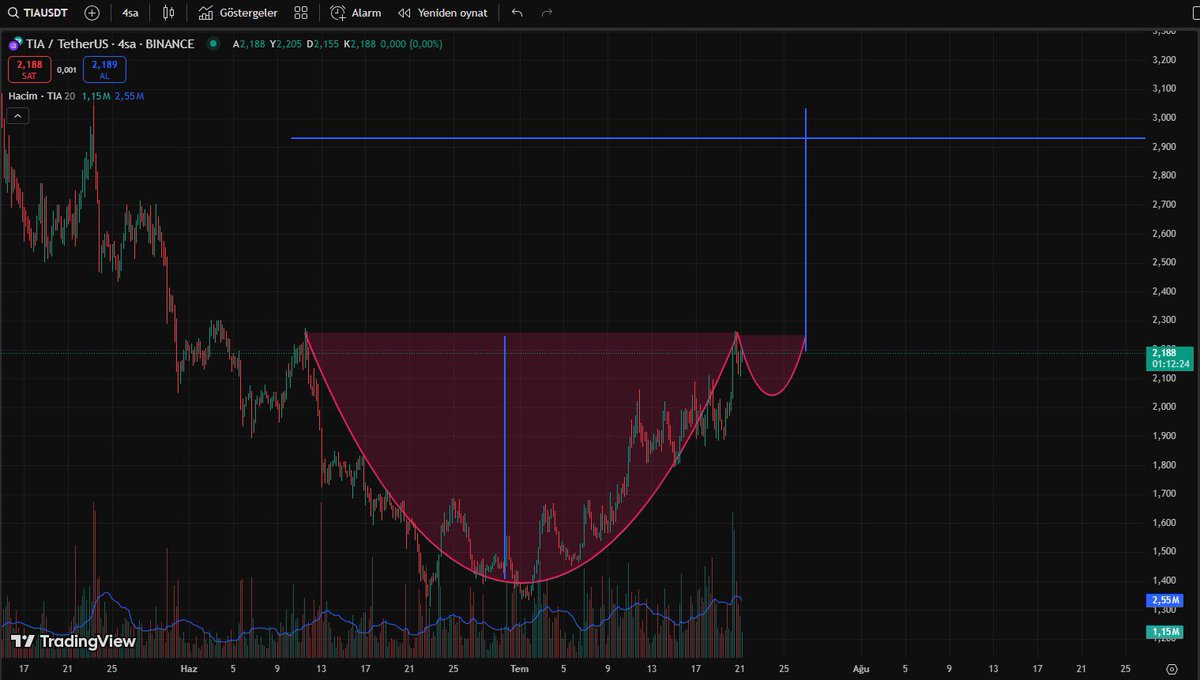Image resolution: width=1200 pixels, height=680 pixels.
Task: Collapse the chart legend with the arrow toggle
Action: click(x=17, y=115)
